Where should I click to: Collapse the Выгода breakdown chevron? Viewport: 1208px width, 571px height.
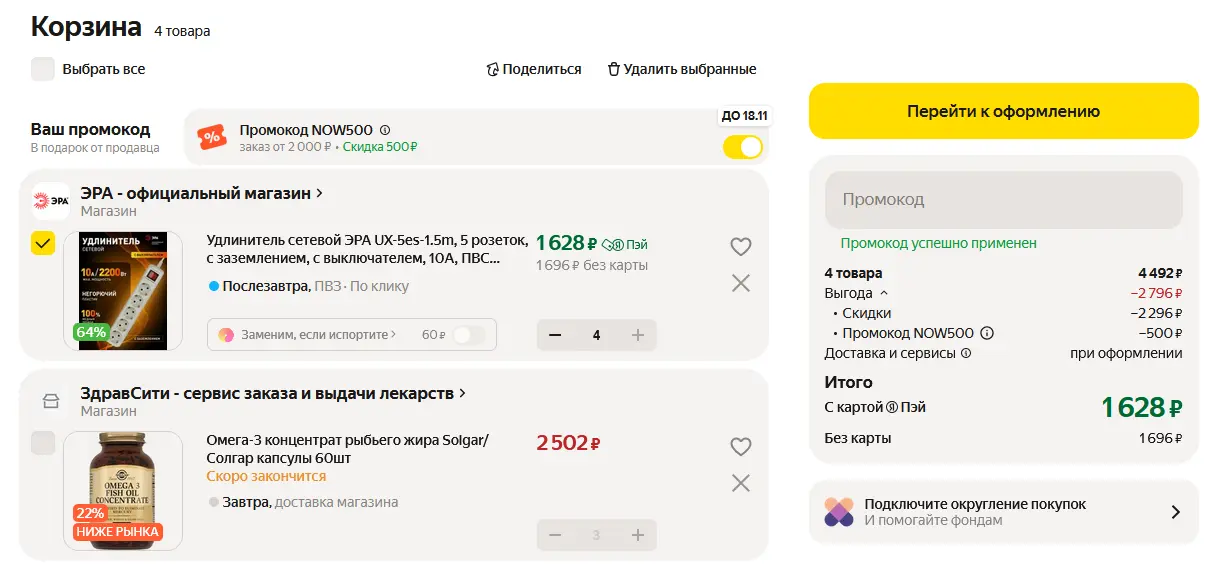[x=883, y=293]
